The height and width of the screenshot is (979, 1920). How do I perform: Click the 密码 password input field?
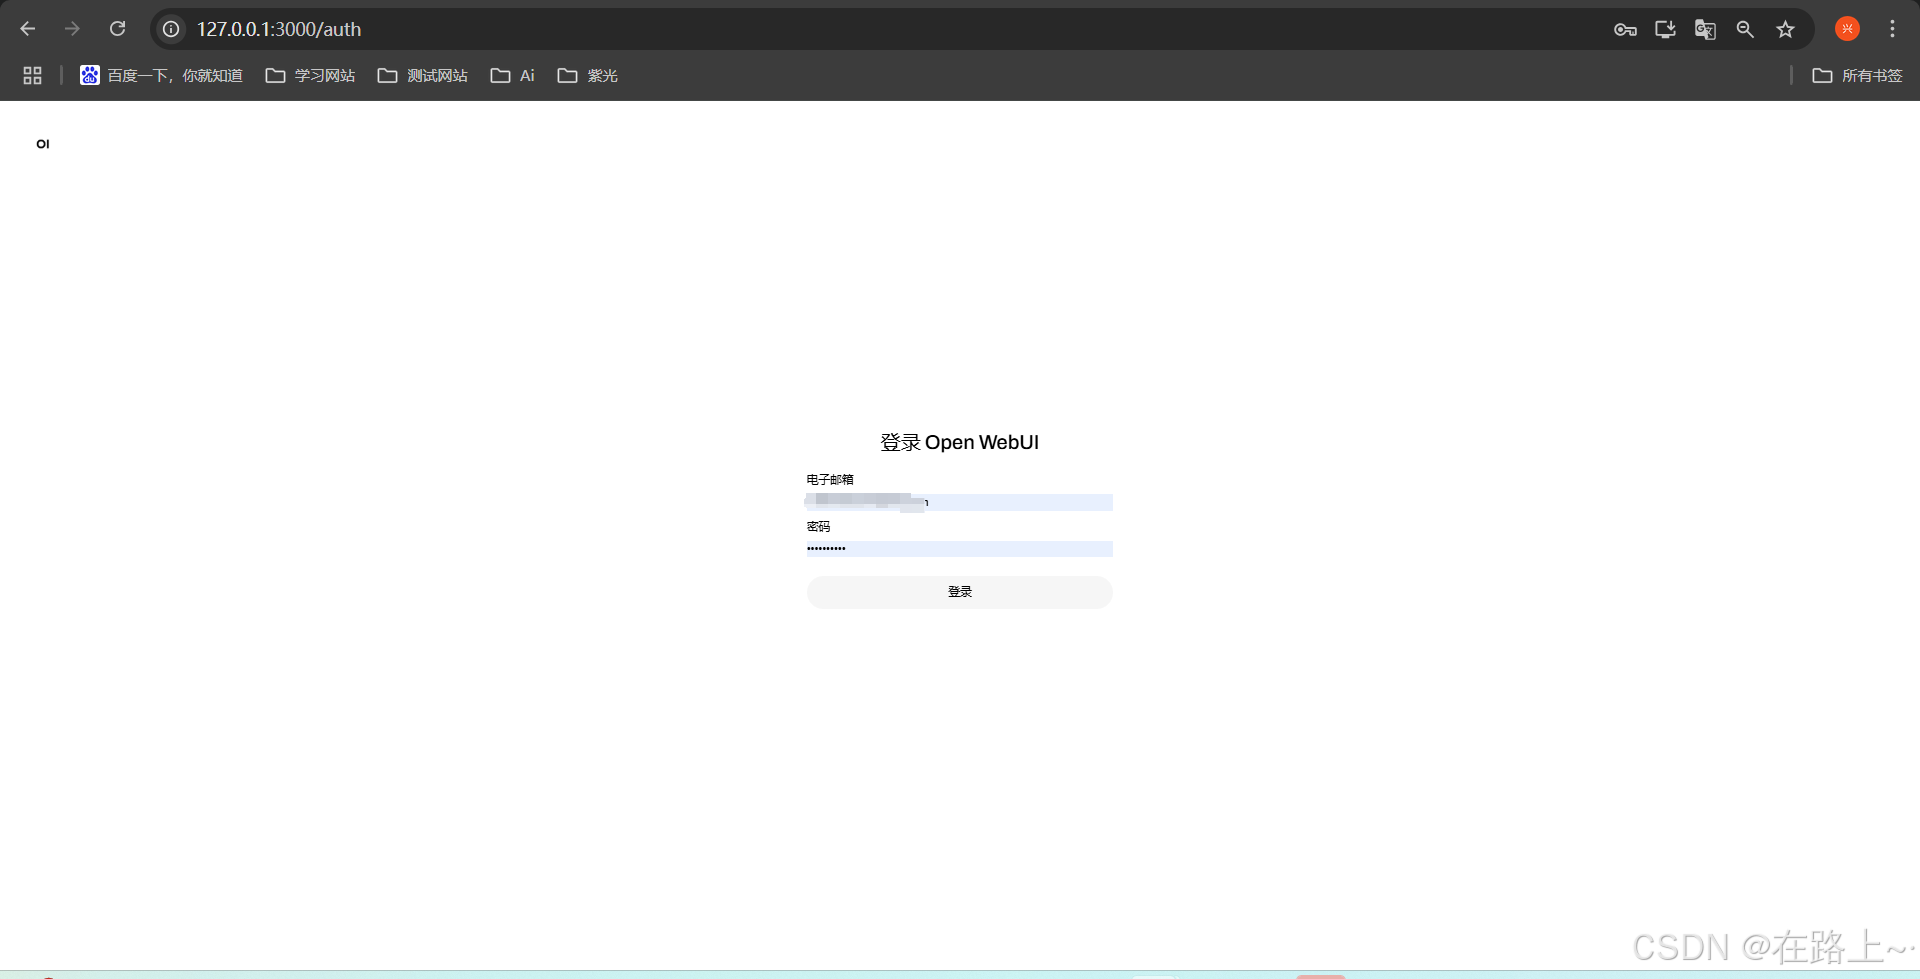(x=959, y=548)
